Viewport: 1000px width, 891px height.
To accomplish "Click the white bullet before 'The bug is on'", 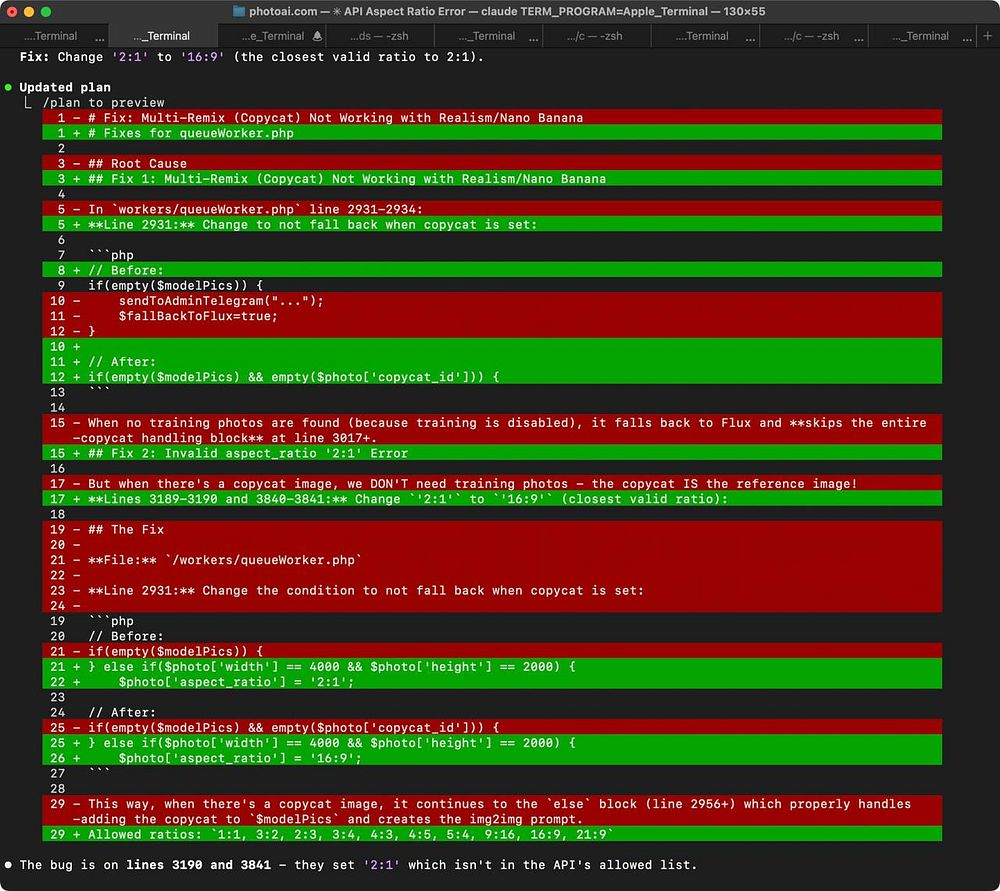I will click(8, 865).
